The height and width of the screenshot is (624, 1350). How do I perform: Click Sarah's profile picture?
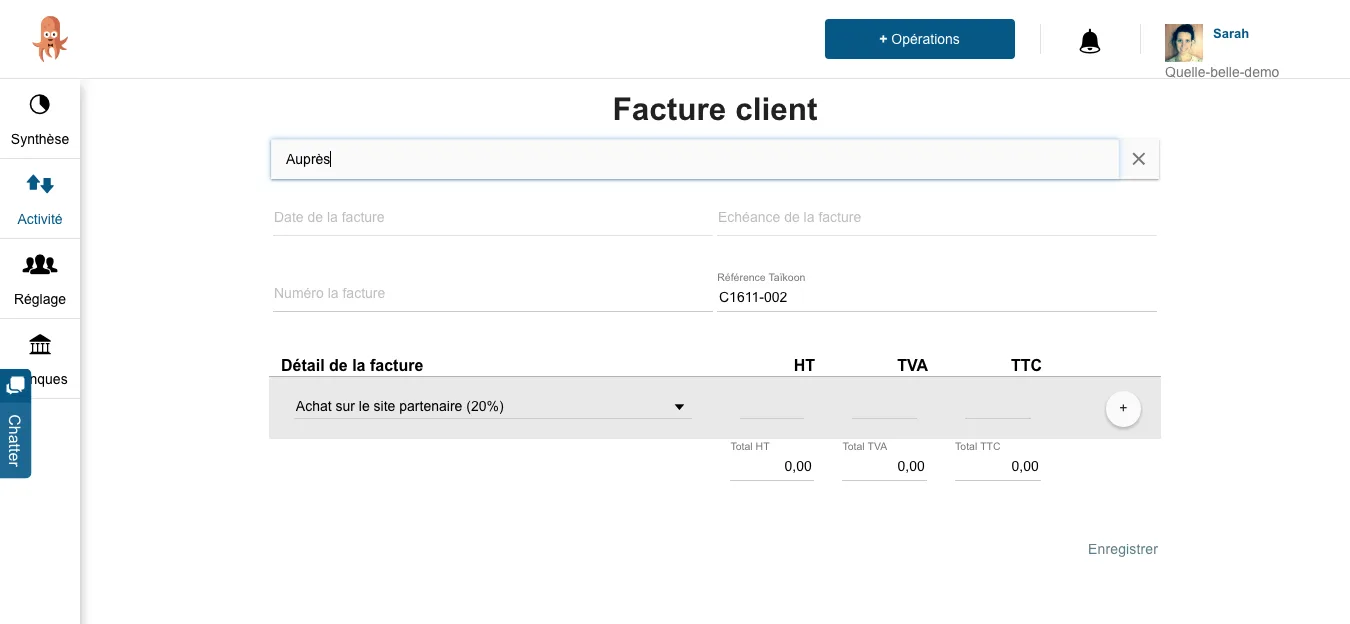[1184, 43]
